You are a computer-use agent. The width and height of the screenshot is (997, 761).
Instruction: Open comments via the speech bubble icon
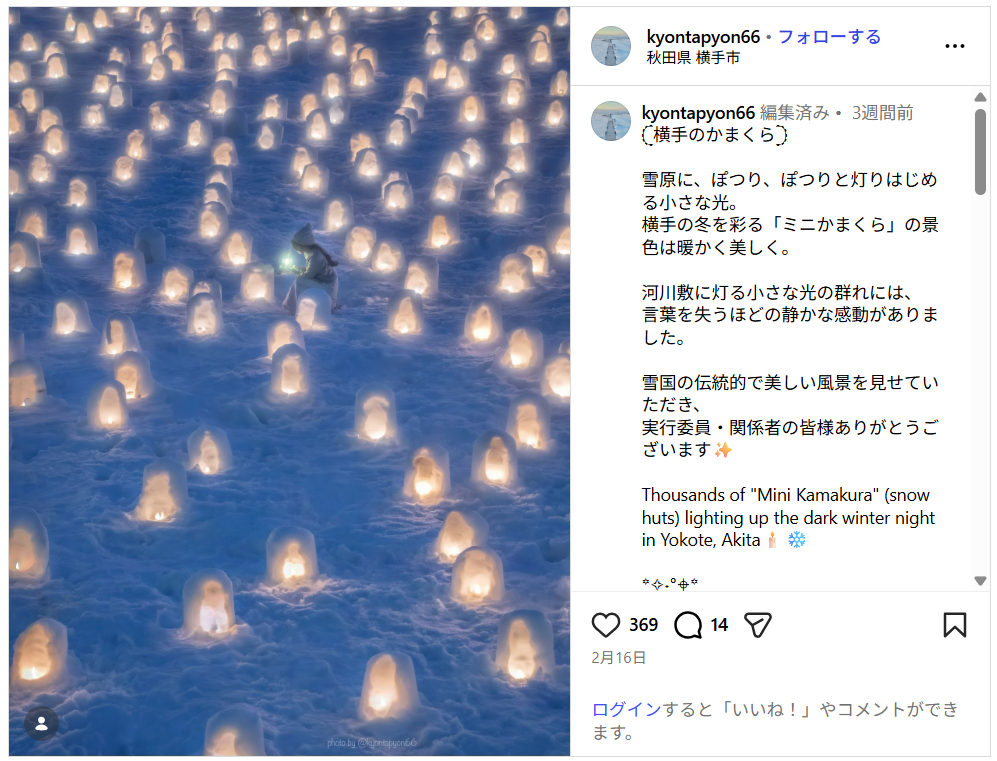[688, 625]
